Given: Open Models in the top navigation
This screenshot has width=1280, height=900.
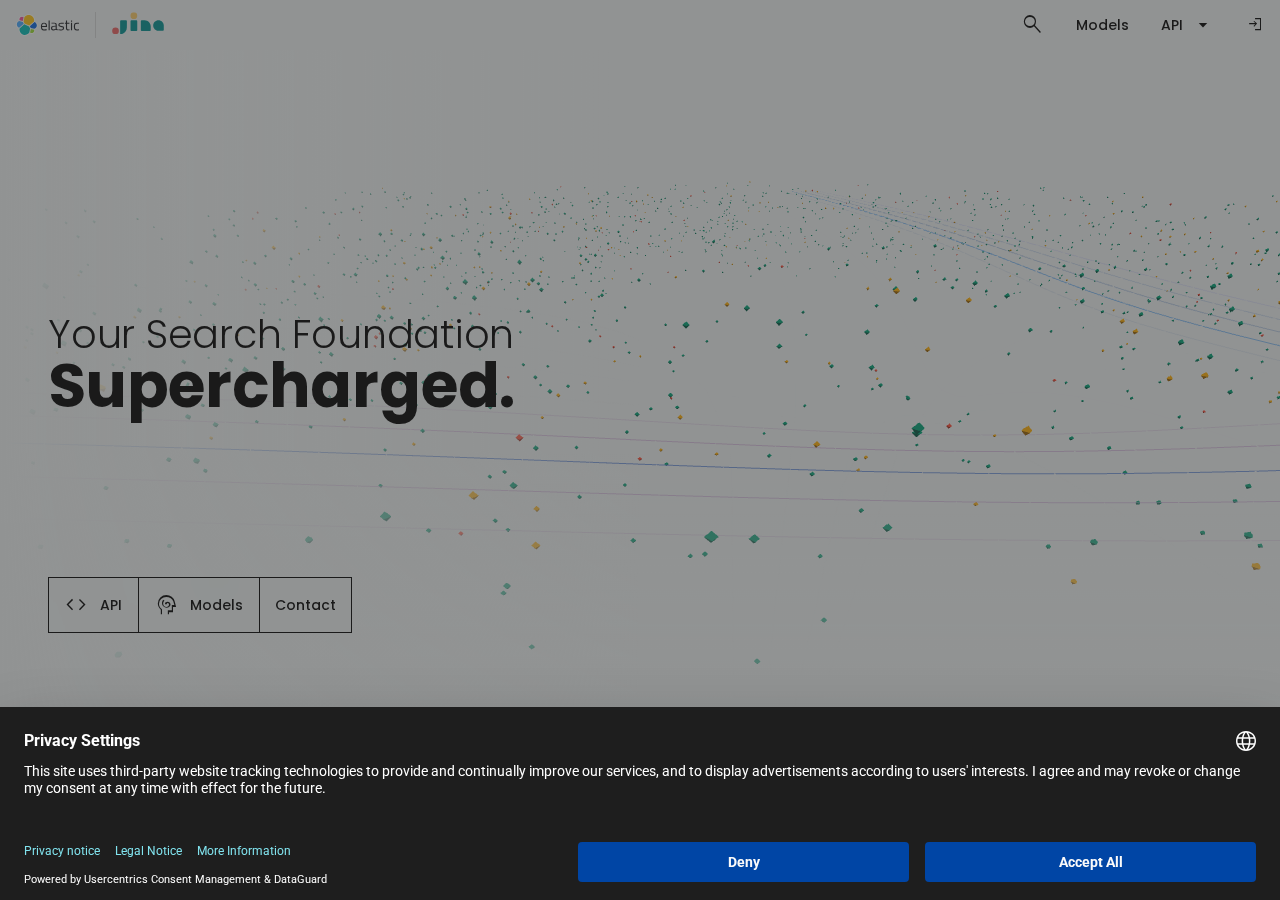Looking at the screenshot, I should pyautogui.click(x=1102, y=25).
